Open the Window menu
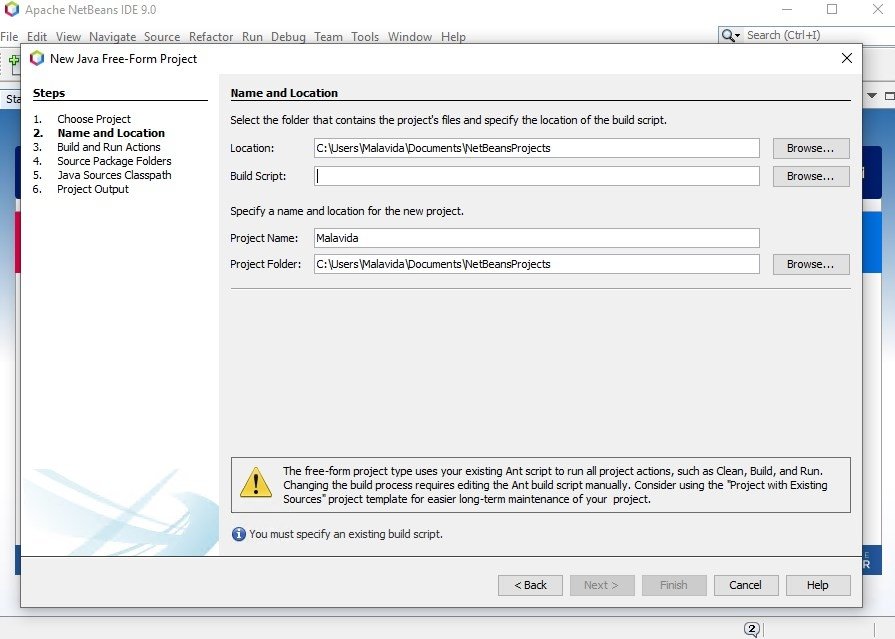895x639 pixels. click(x=410, y=37)
